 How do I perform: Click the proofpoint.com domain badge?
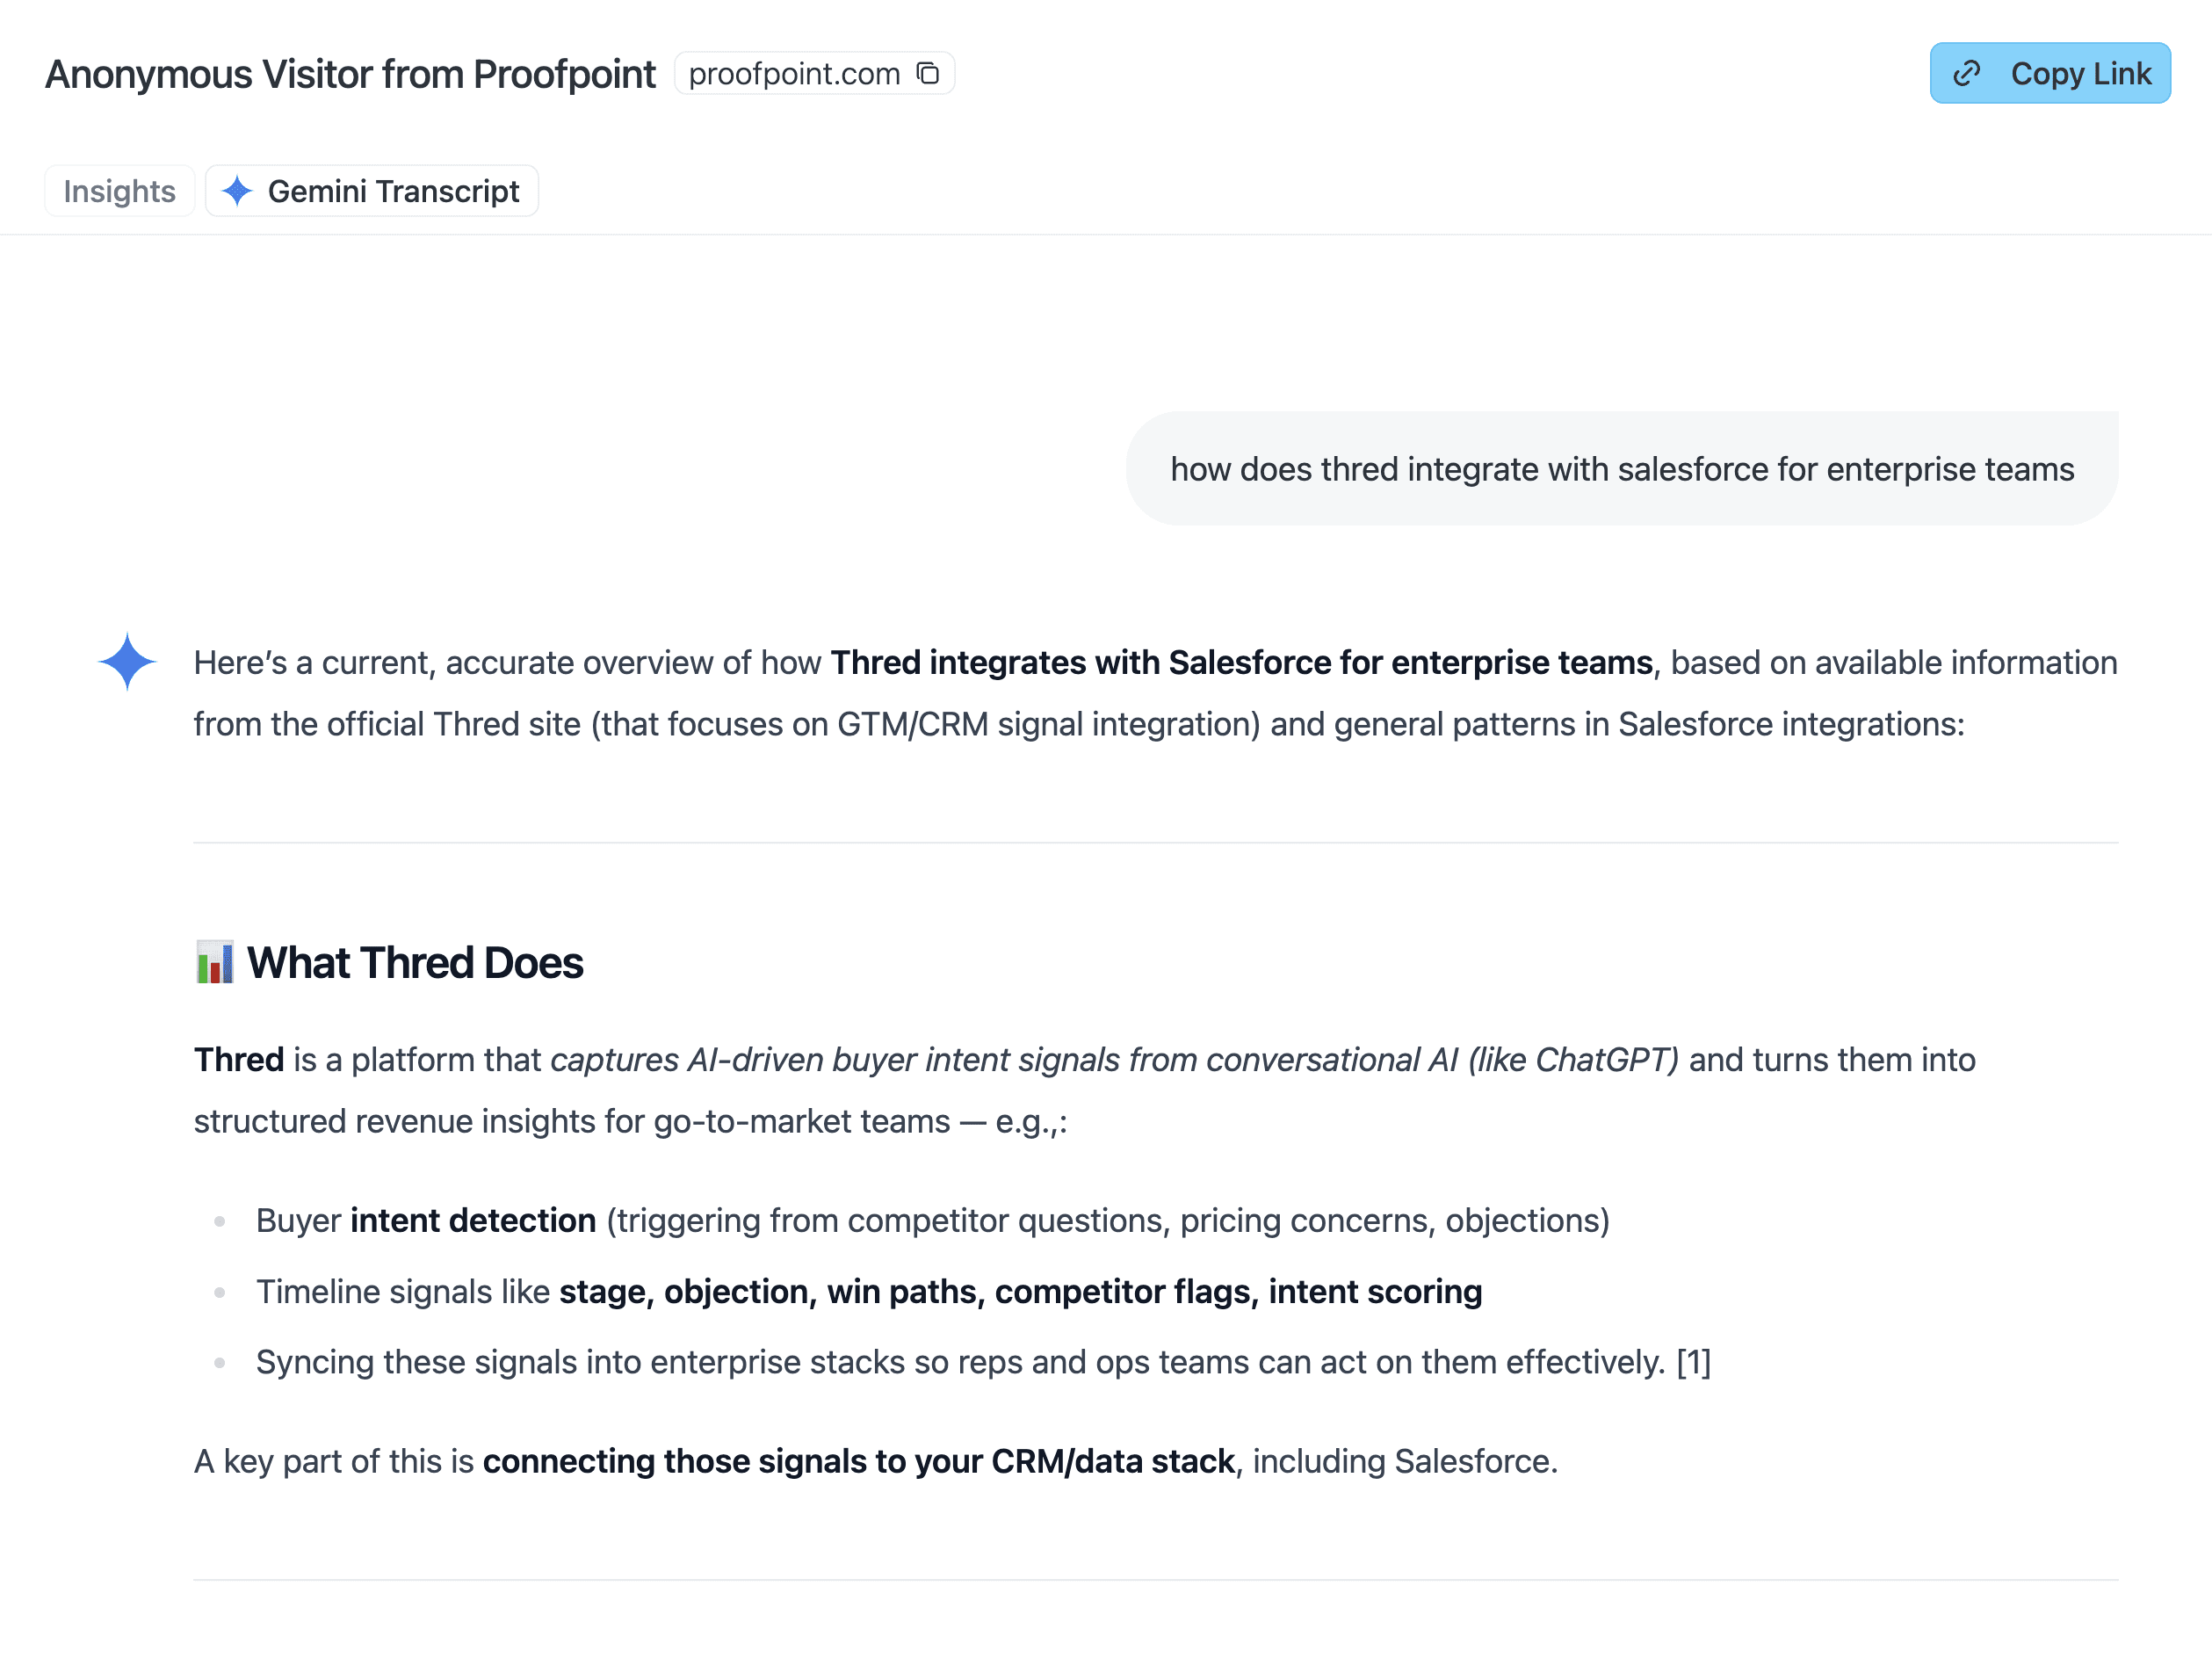tap(794, 73)
